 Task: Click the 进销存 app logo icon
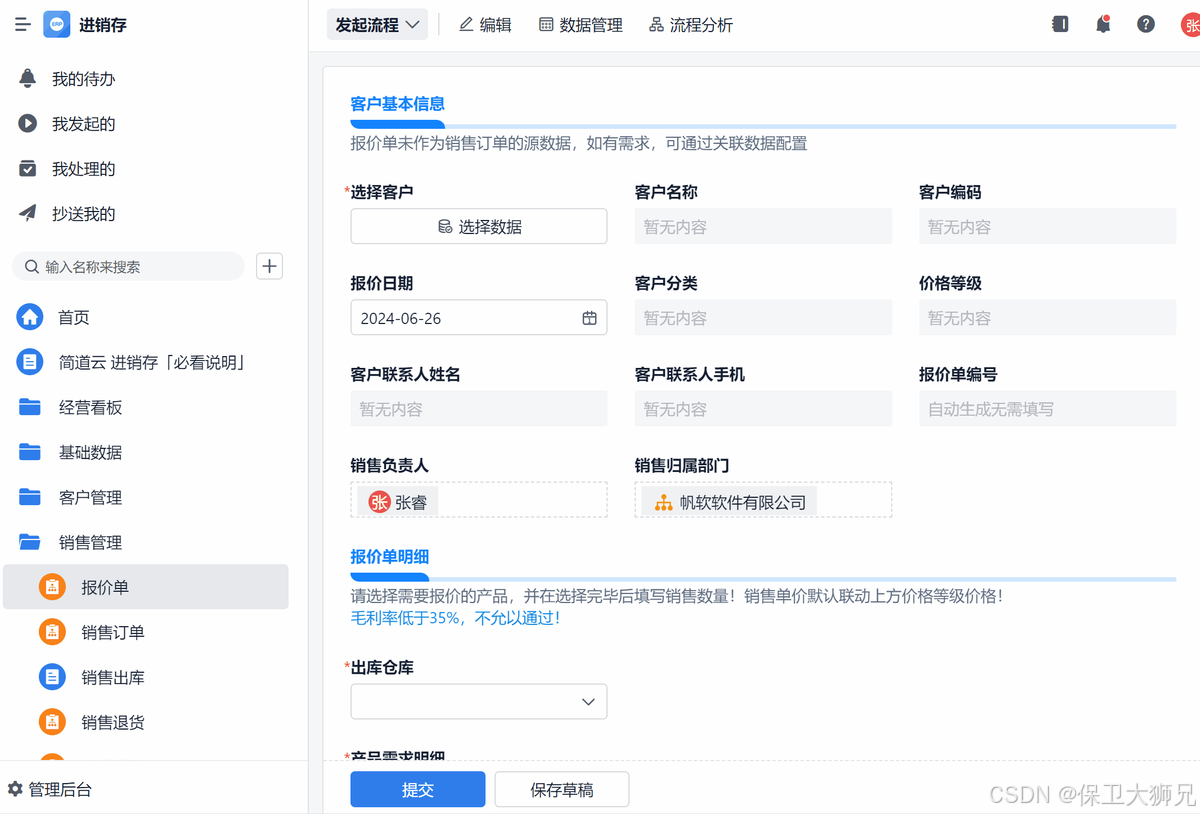[x=56, y=25]
